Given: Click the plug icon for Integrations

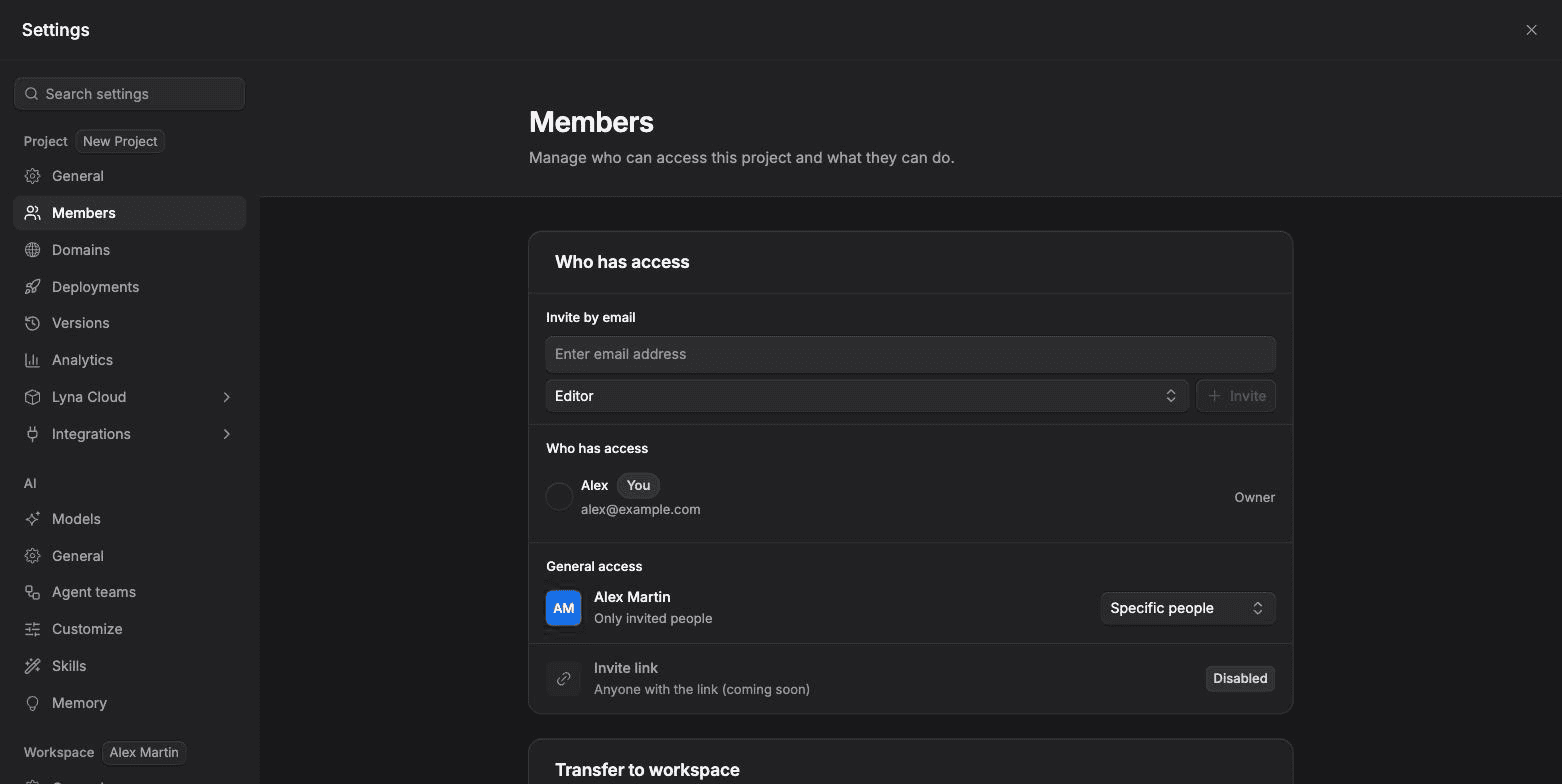Looking at the screenshot, I should [32, 434].
